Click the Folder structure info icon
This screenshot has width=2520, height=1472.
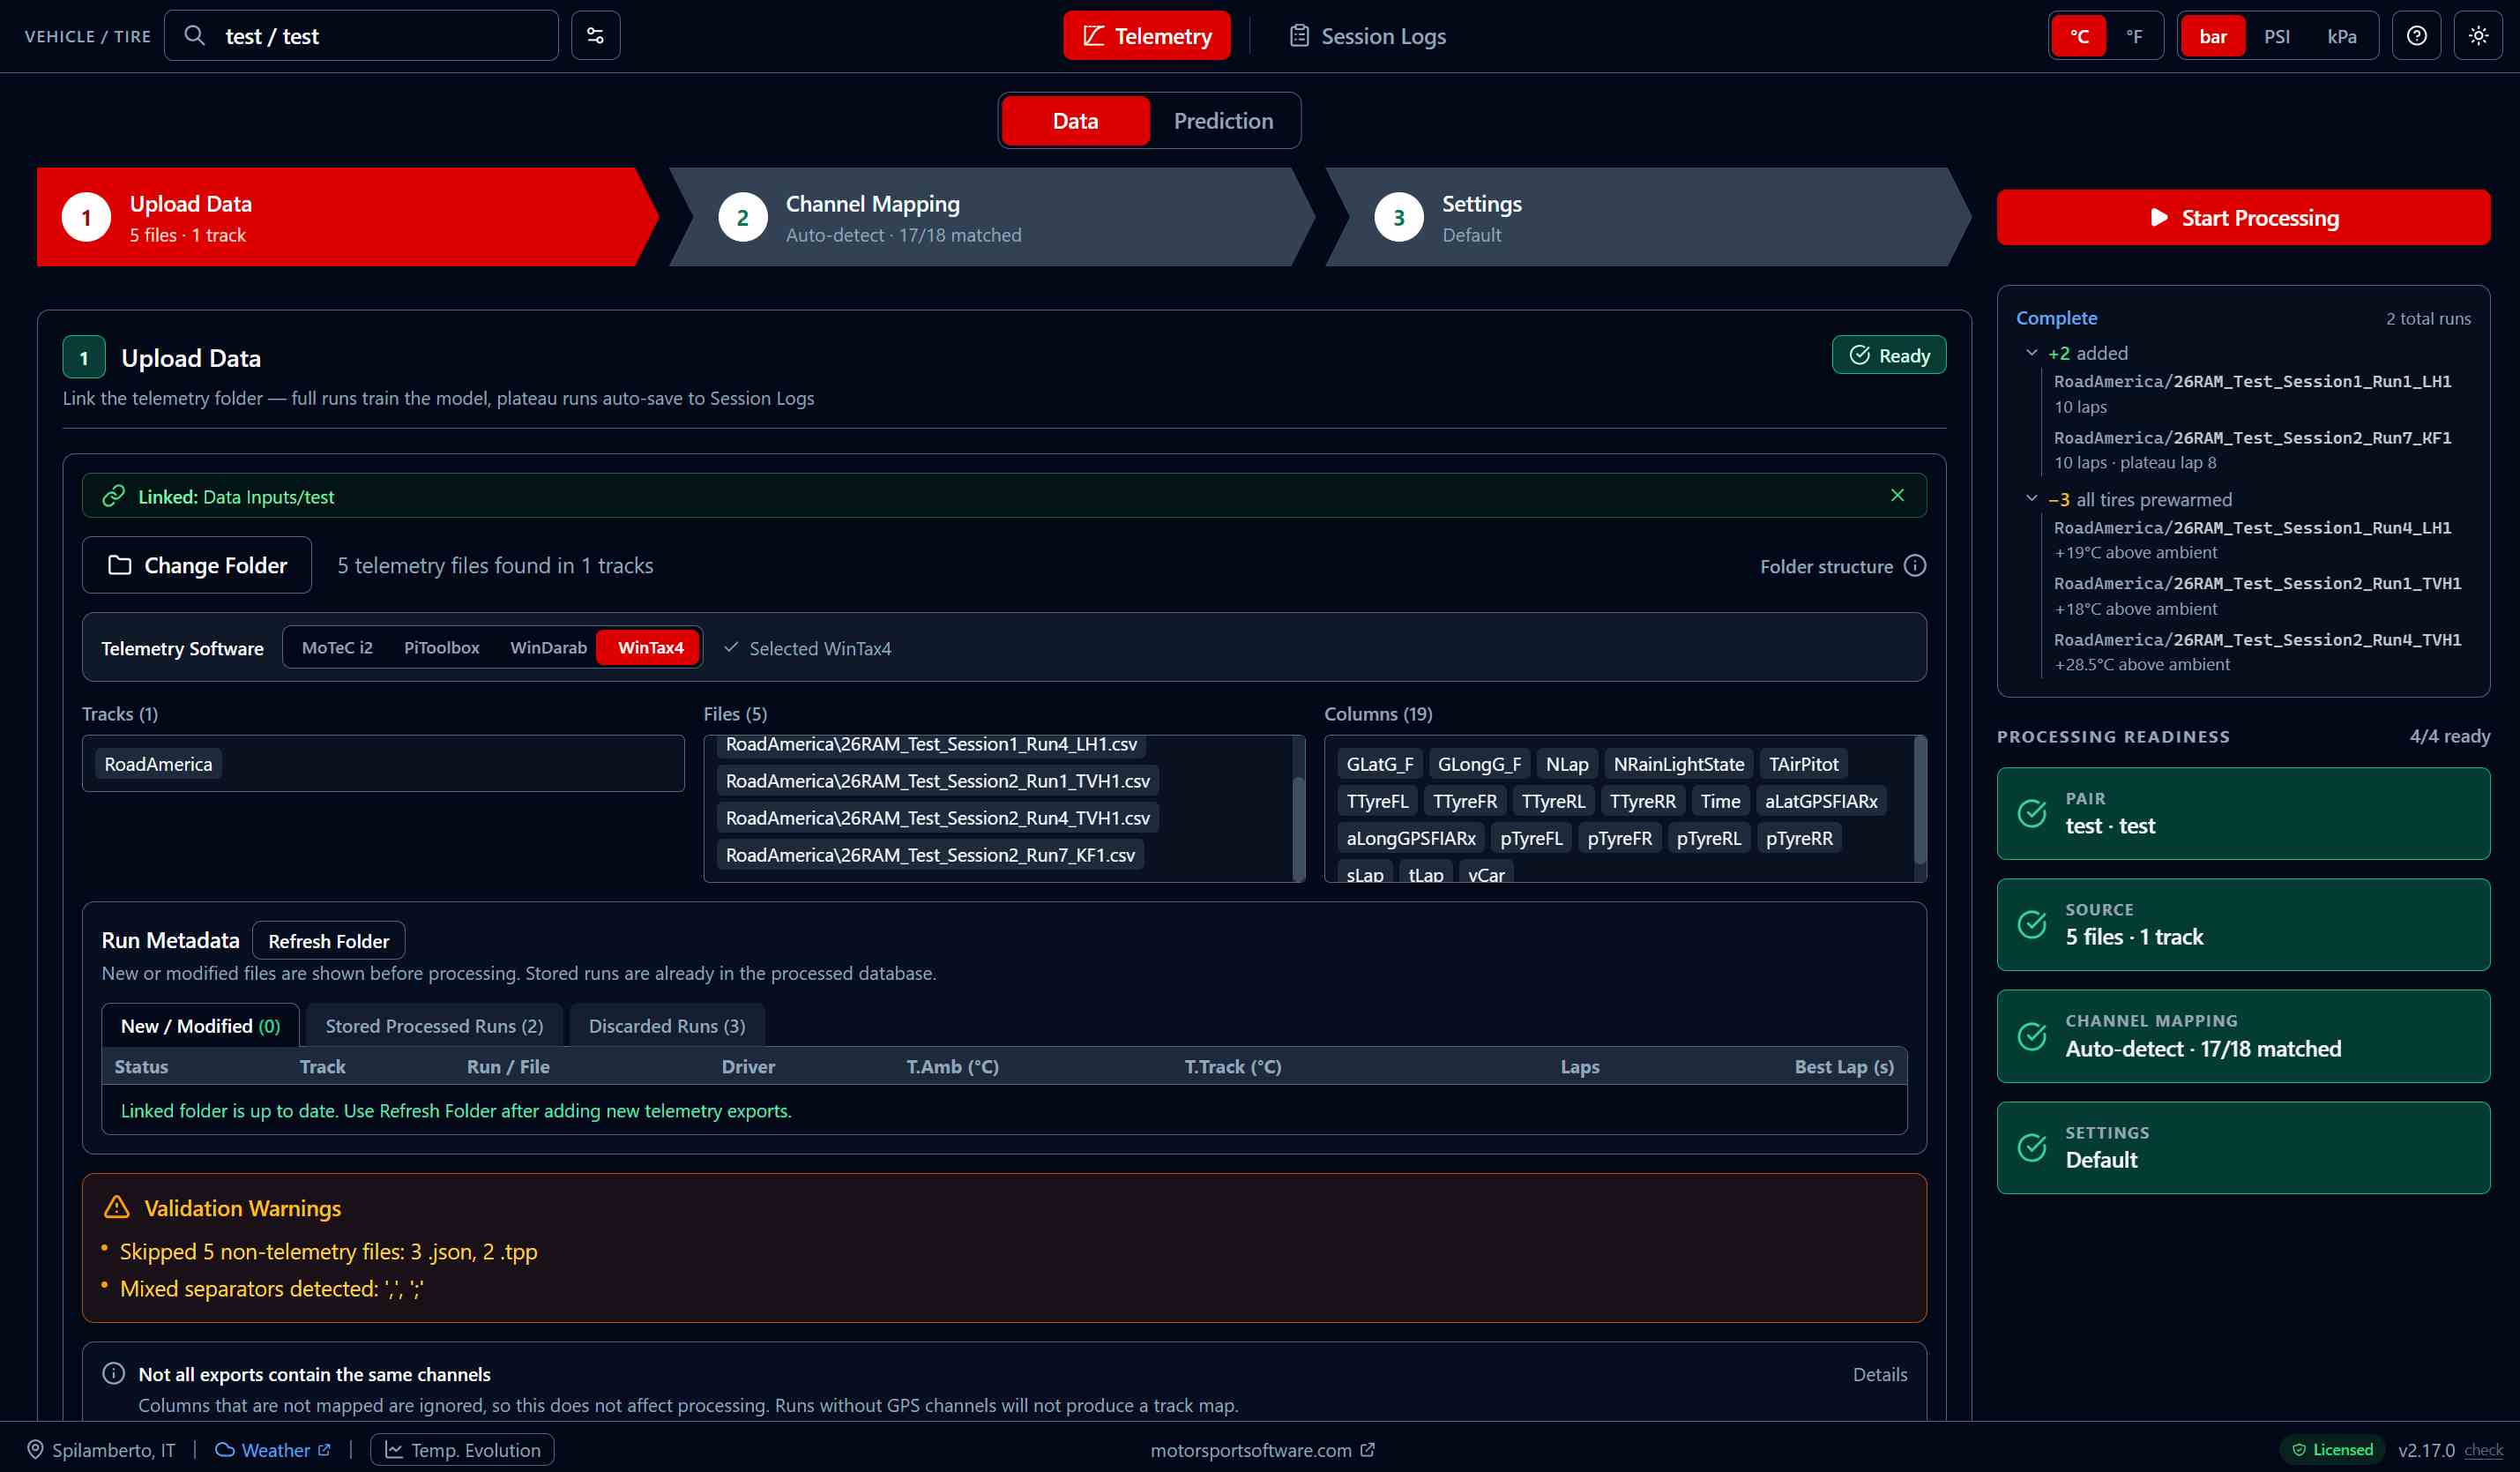tap(1914, 566)
